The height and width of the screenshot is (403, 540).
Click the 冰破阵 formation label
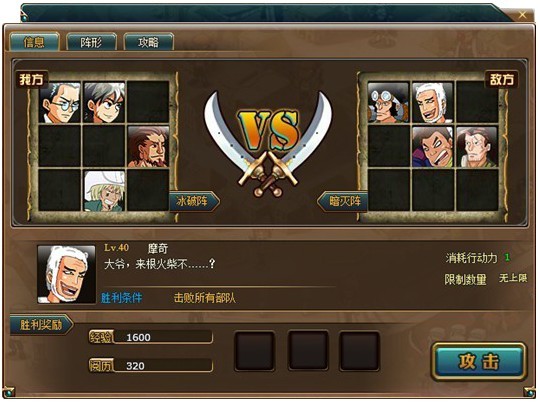194,201
